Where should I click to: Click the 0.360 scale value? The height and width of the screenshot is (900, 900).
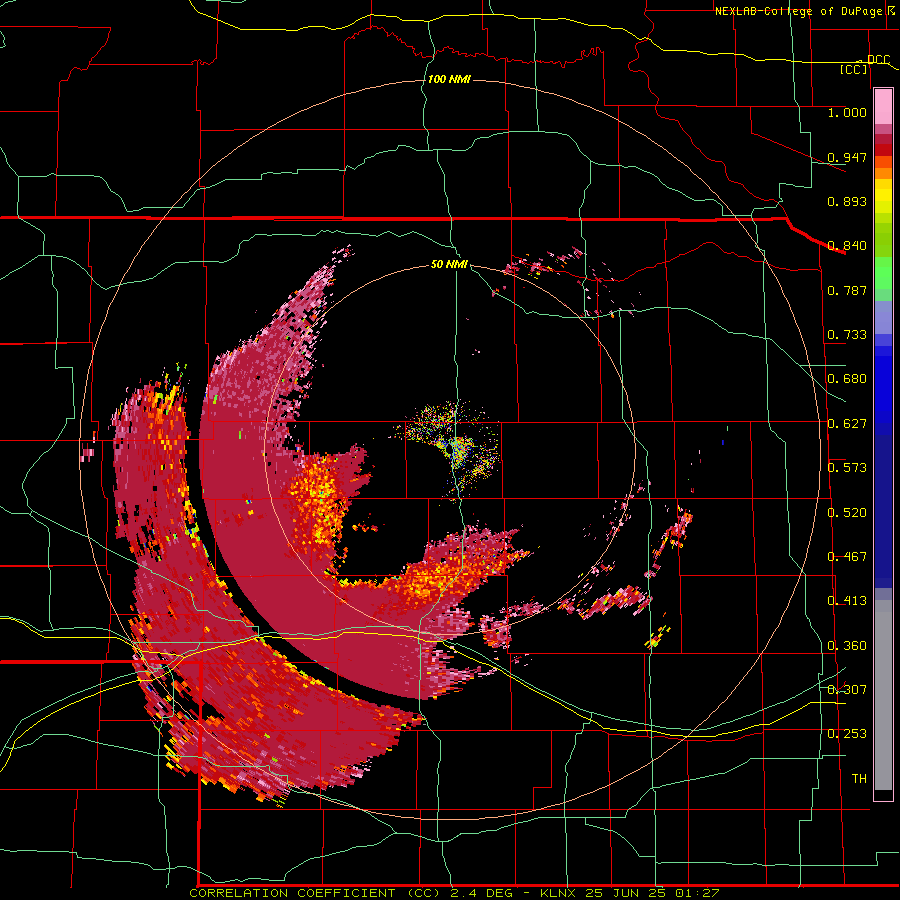pos(847,646)
